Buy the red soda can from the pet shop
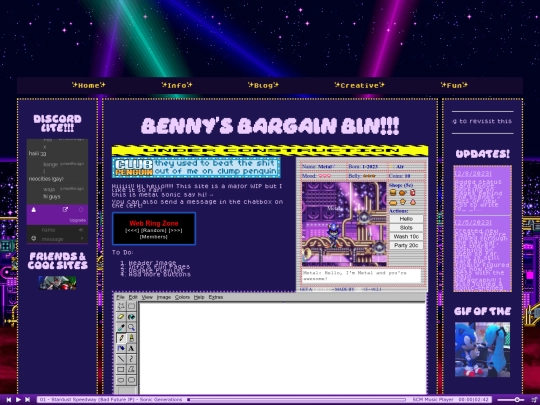 [x=413, y=193]
